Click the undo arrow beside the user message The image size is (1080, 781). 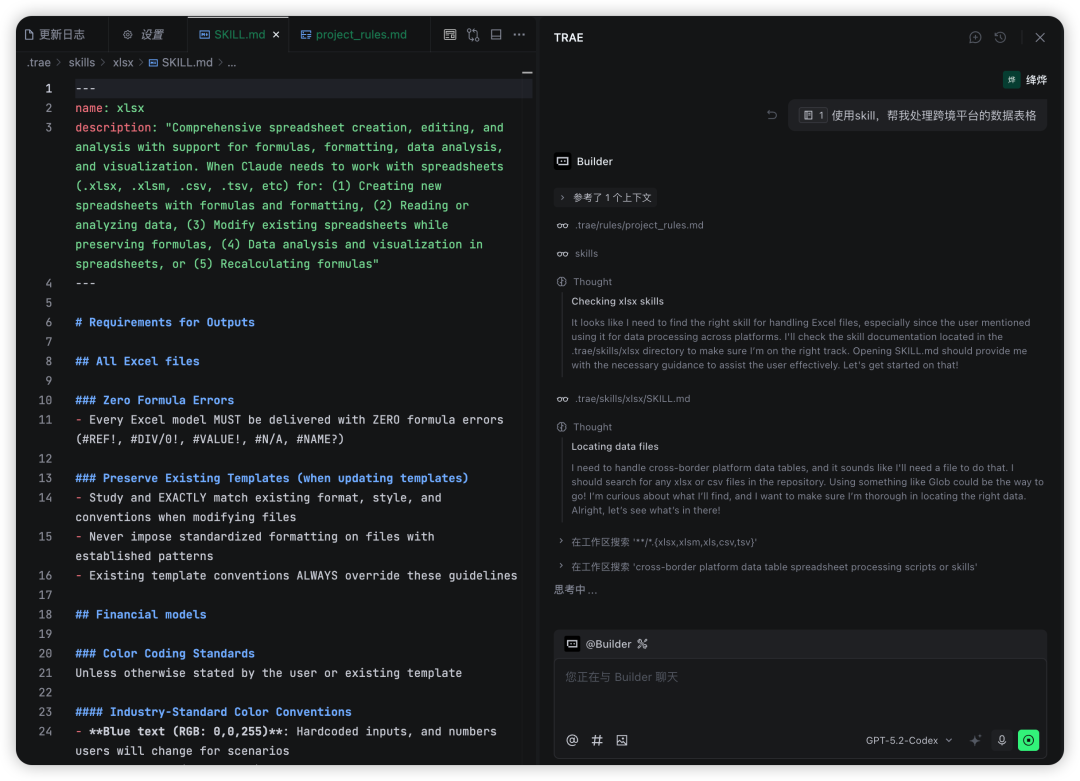click(772, 115)
